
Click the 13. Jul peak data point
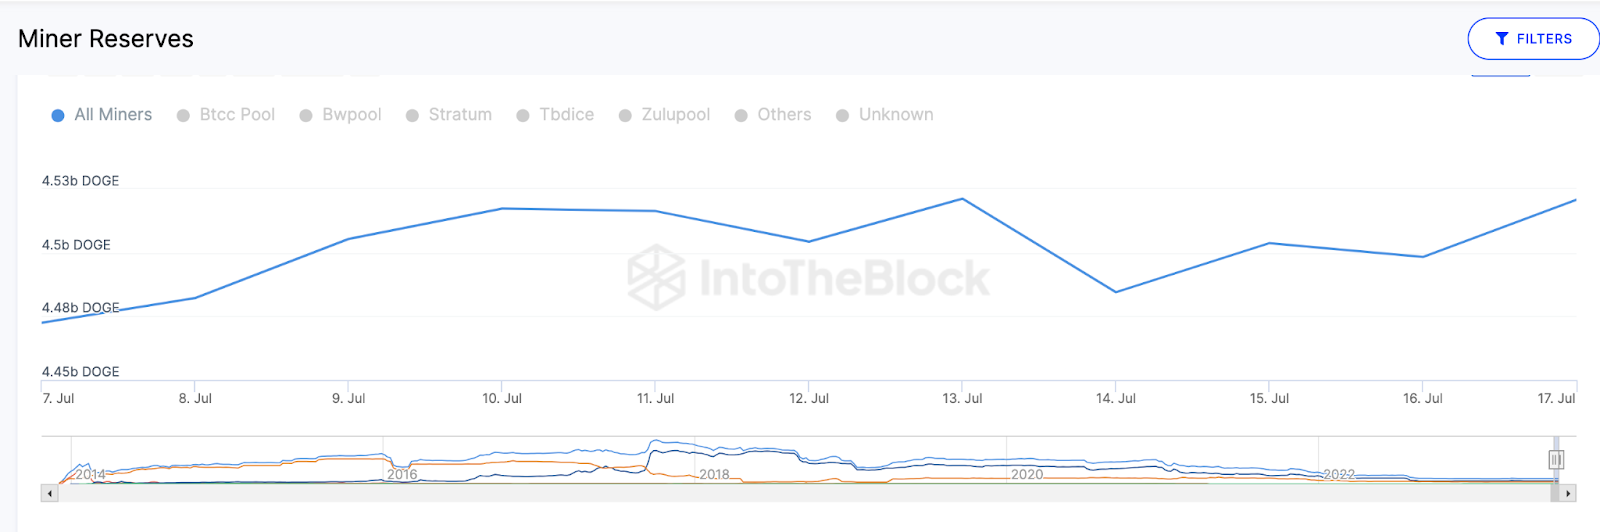coord(962,199)
